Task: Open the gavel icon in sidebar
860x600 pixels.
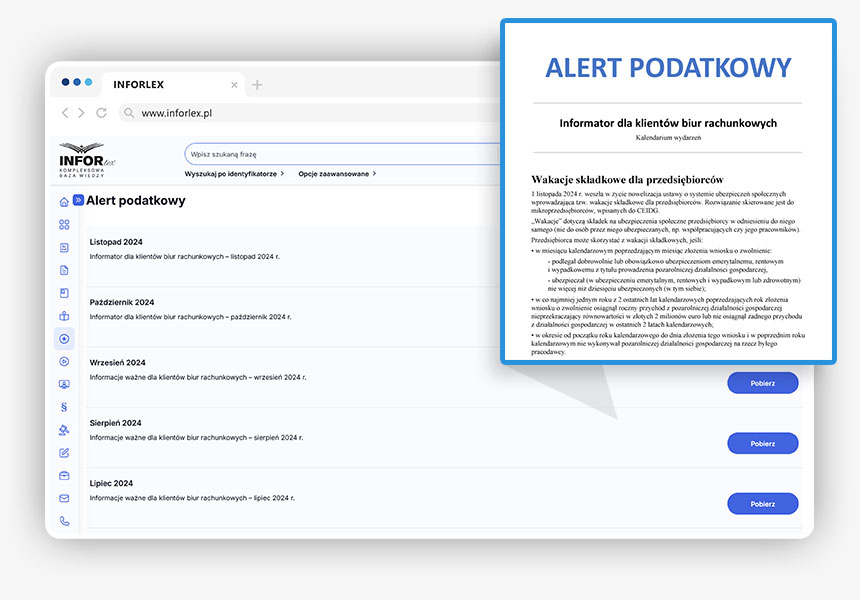Action: tap(64, 430)
